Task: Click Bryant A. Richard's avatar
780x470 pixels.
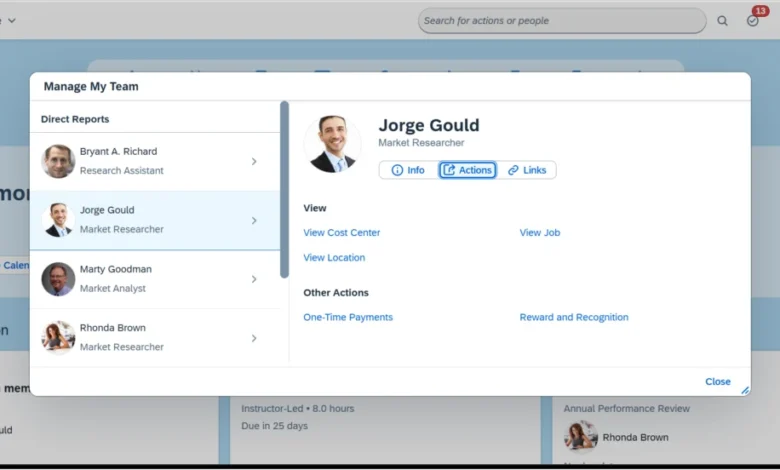Action: [x=58, y=161]
